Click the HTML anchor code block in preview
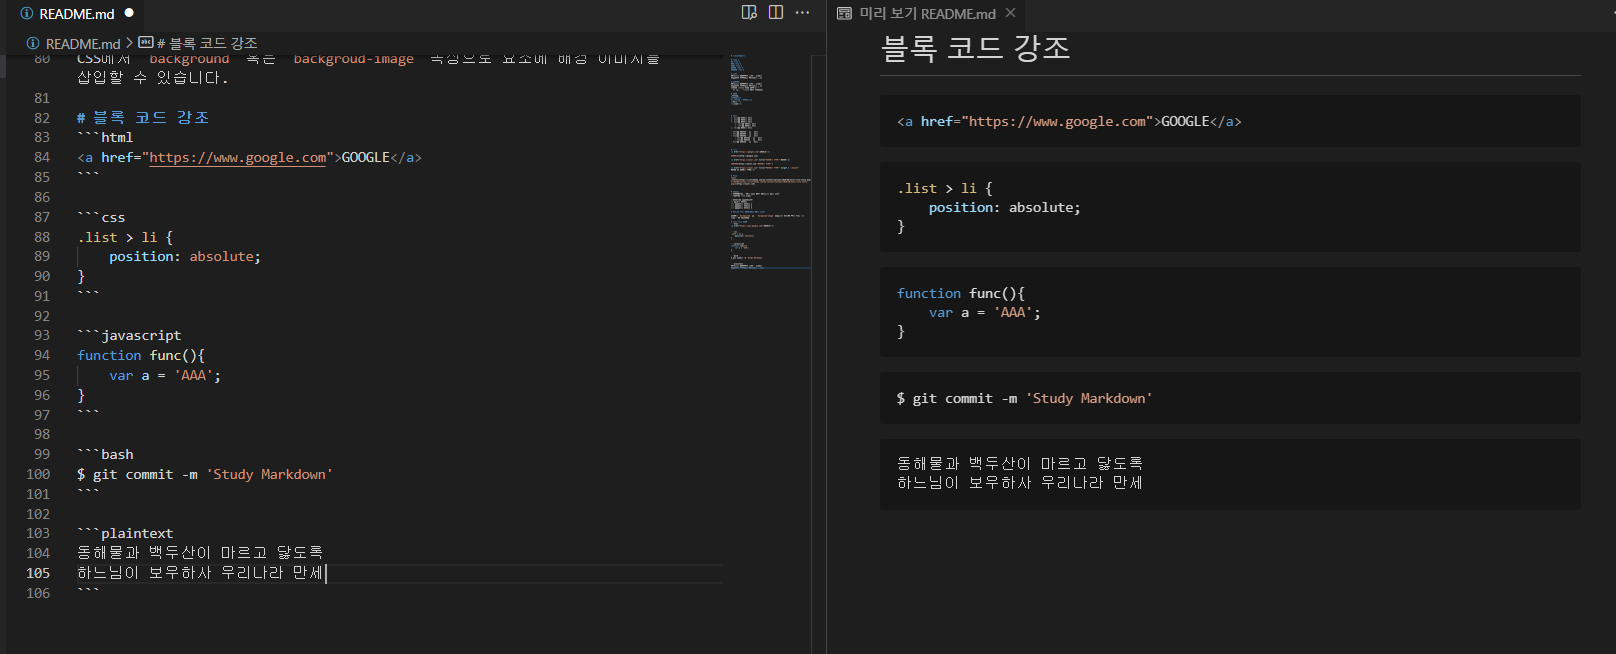This screenshot has height=654, width=1616. pyautogui.click(x=1230, y=121)
